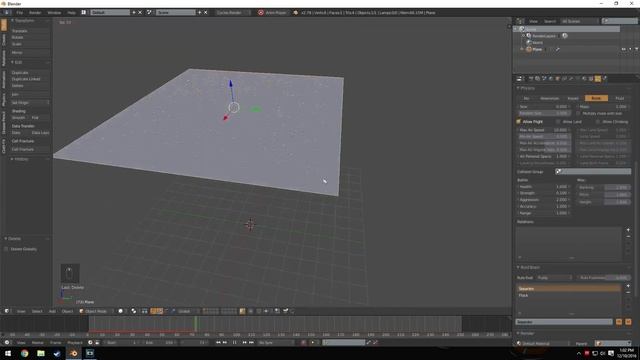Click the Blender logo in info header
This screenshot has width=640, height=360.
(x=296, y=13)
